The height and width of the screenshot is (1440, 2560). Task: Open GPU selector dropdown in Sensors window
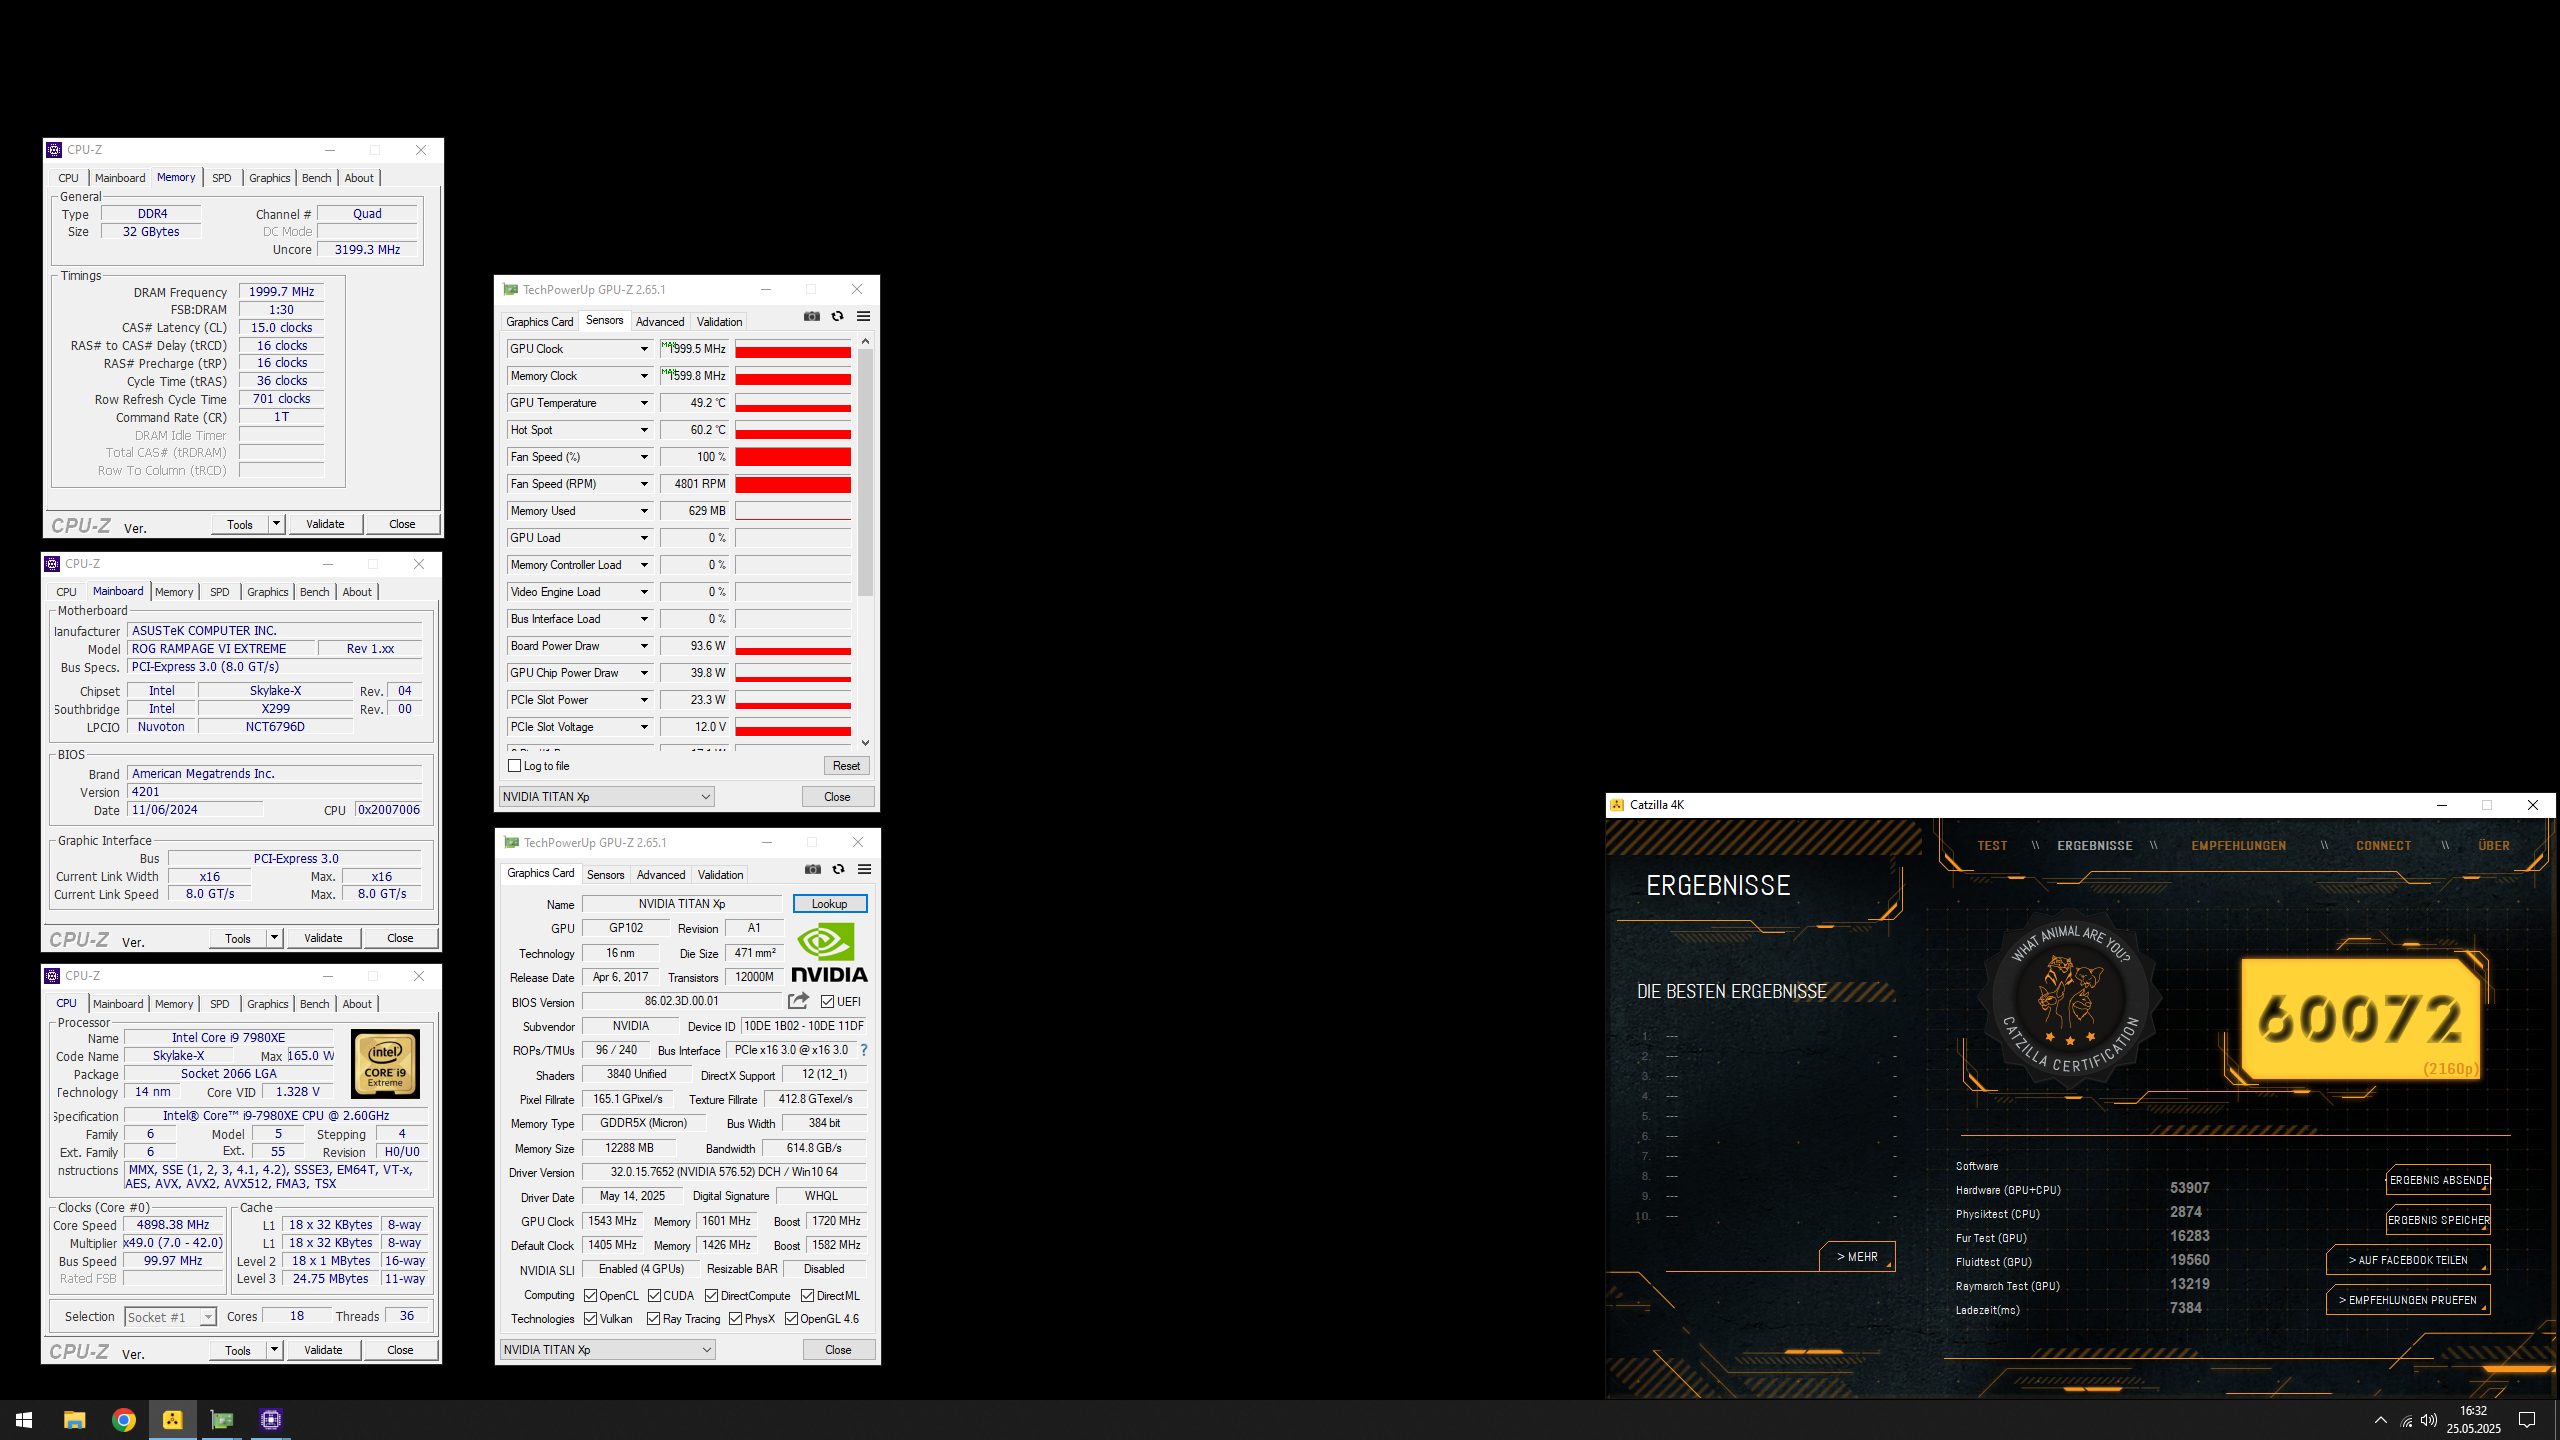[x=606, y=797]
